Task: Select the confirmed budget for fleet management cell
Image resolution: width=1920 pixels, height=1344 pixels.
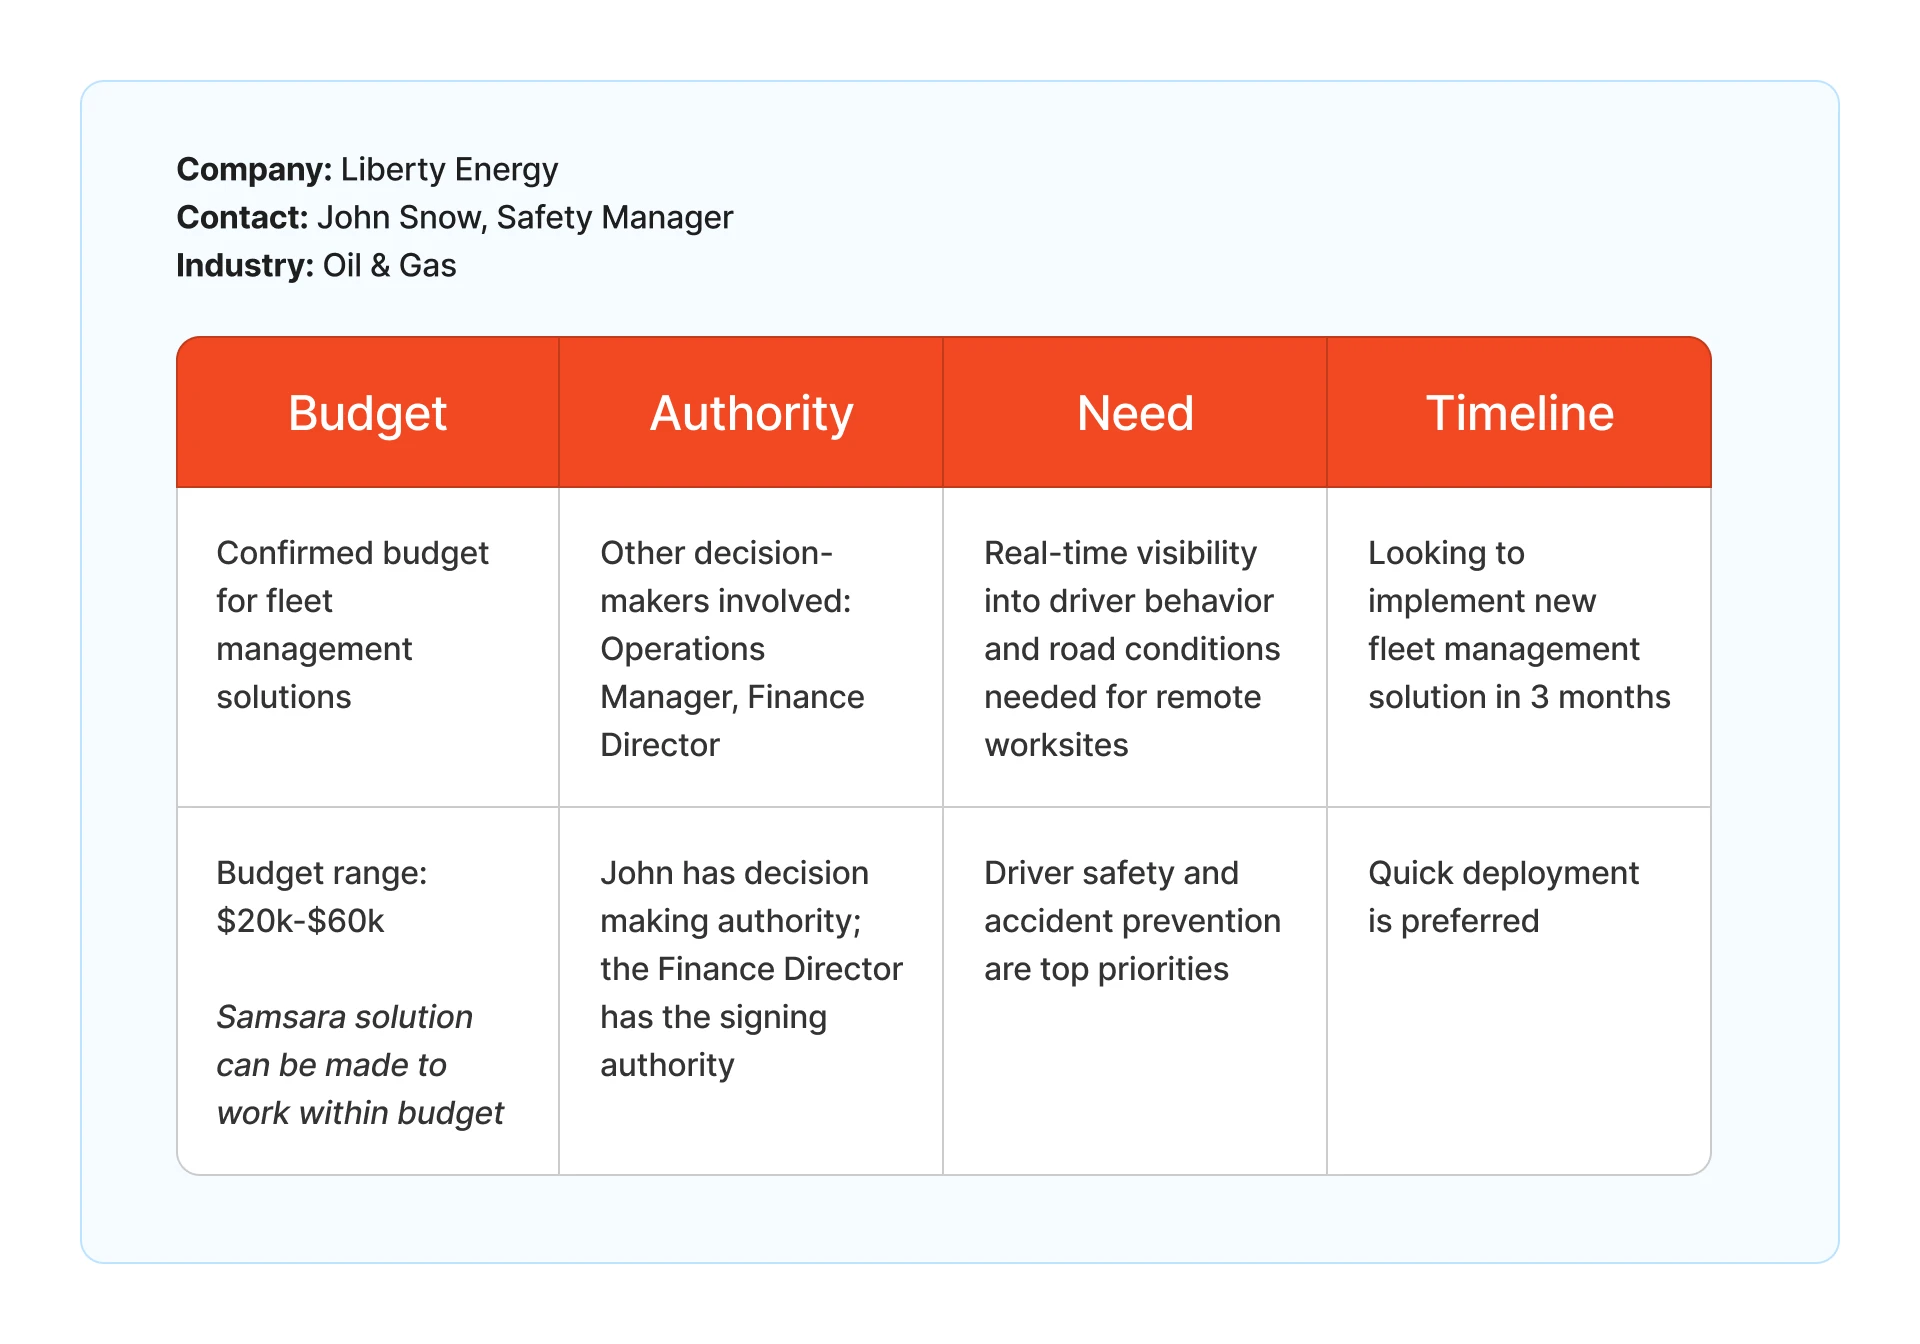Action: coord(352,625)
